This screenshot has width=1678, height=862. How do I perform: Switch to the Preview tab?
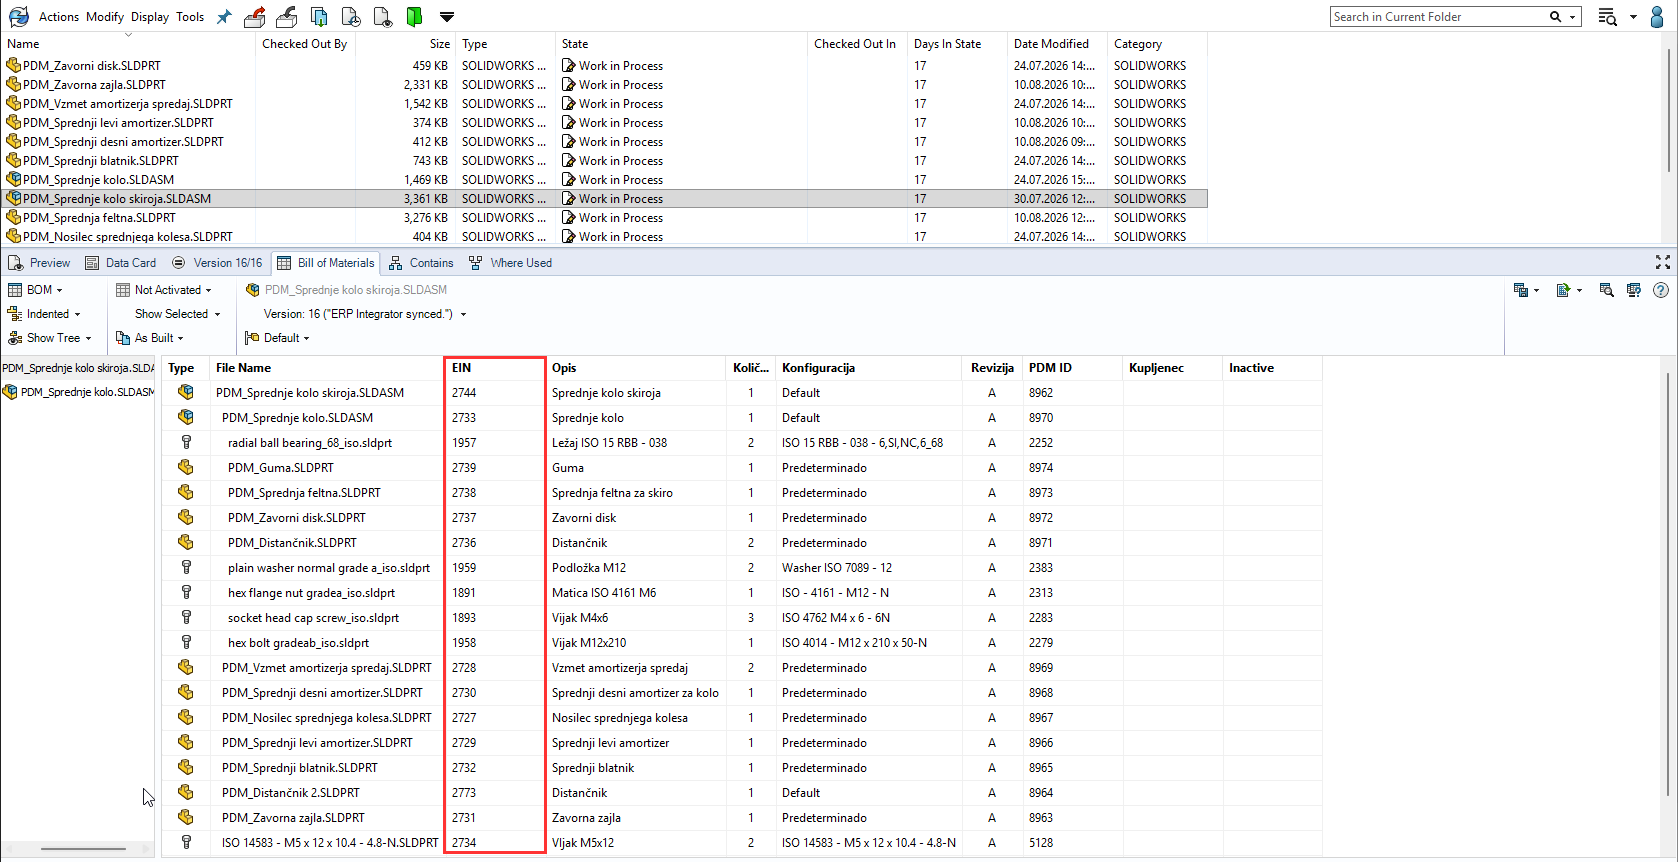[40, 263]
